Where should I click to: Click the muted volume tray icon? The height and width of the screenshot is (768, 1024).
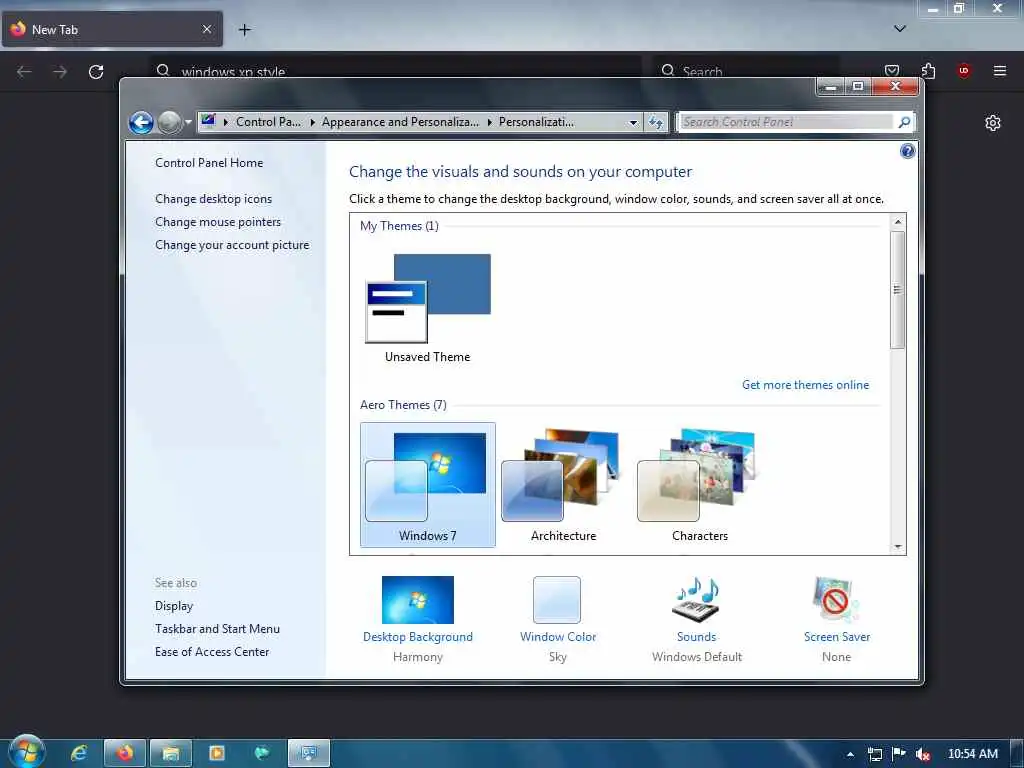coord(923,754)
